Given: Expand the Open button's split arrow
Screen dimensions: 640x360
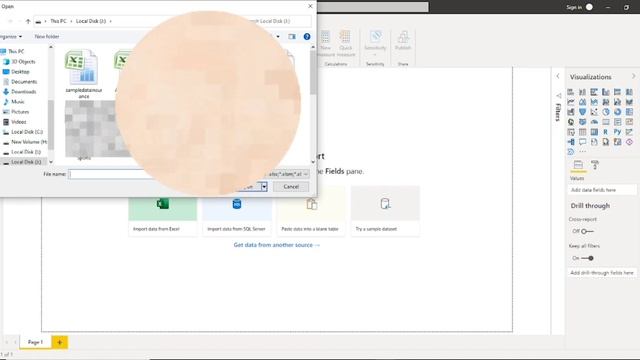Looking at the screenshot, I should (264, 187).
